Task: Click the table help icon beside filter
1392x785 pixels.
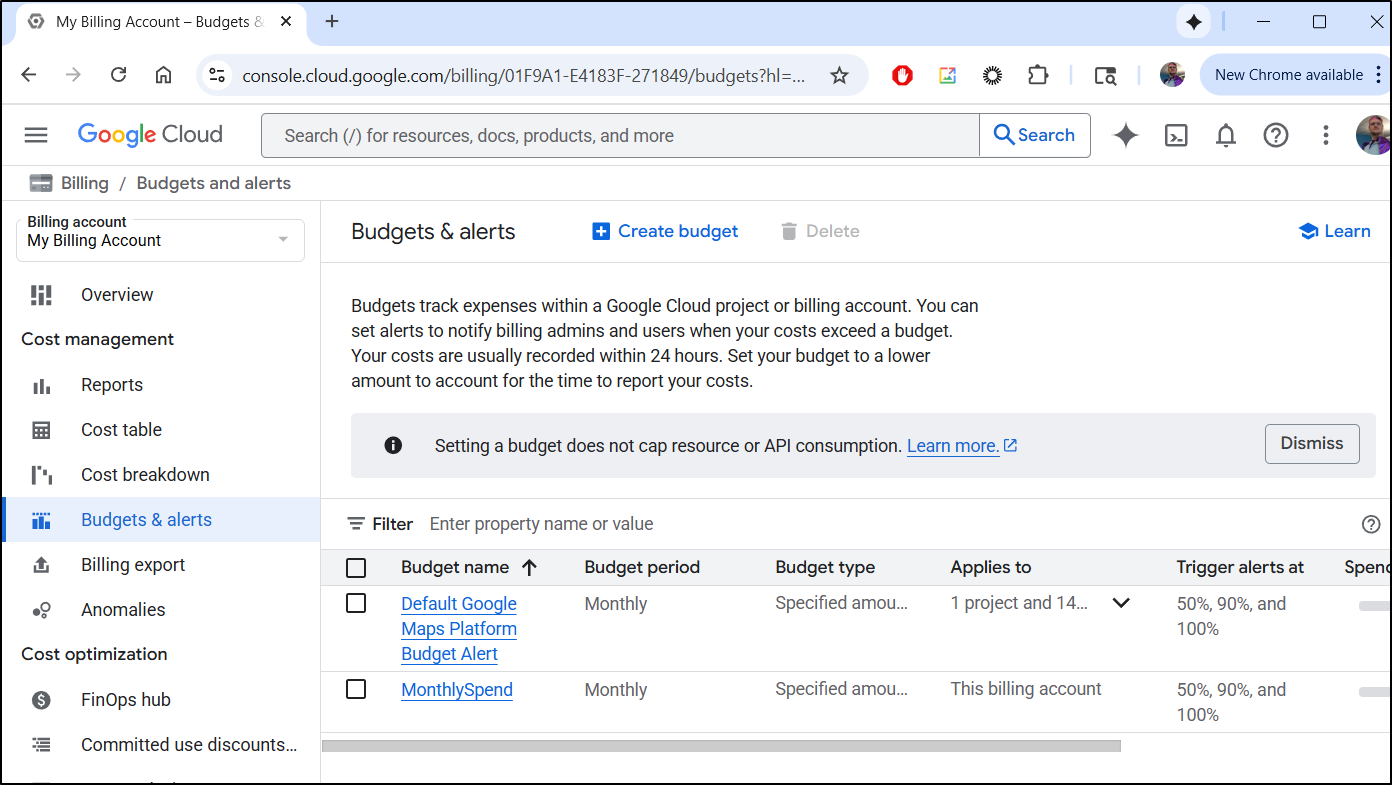Action: (1371, 524)
